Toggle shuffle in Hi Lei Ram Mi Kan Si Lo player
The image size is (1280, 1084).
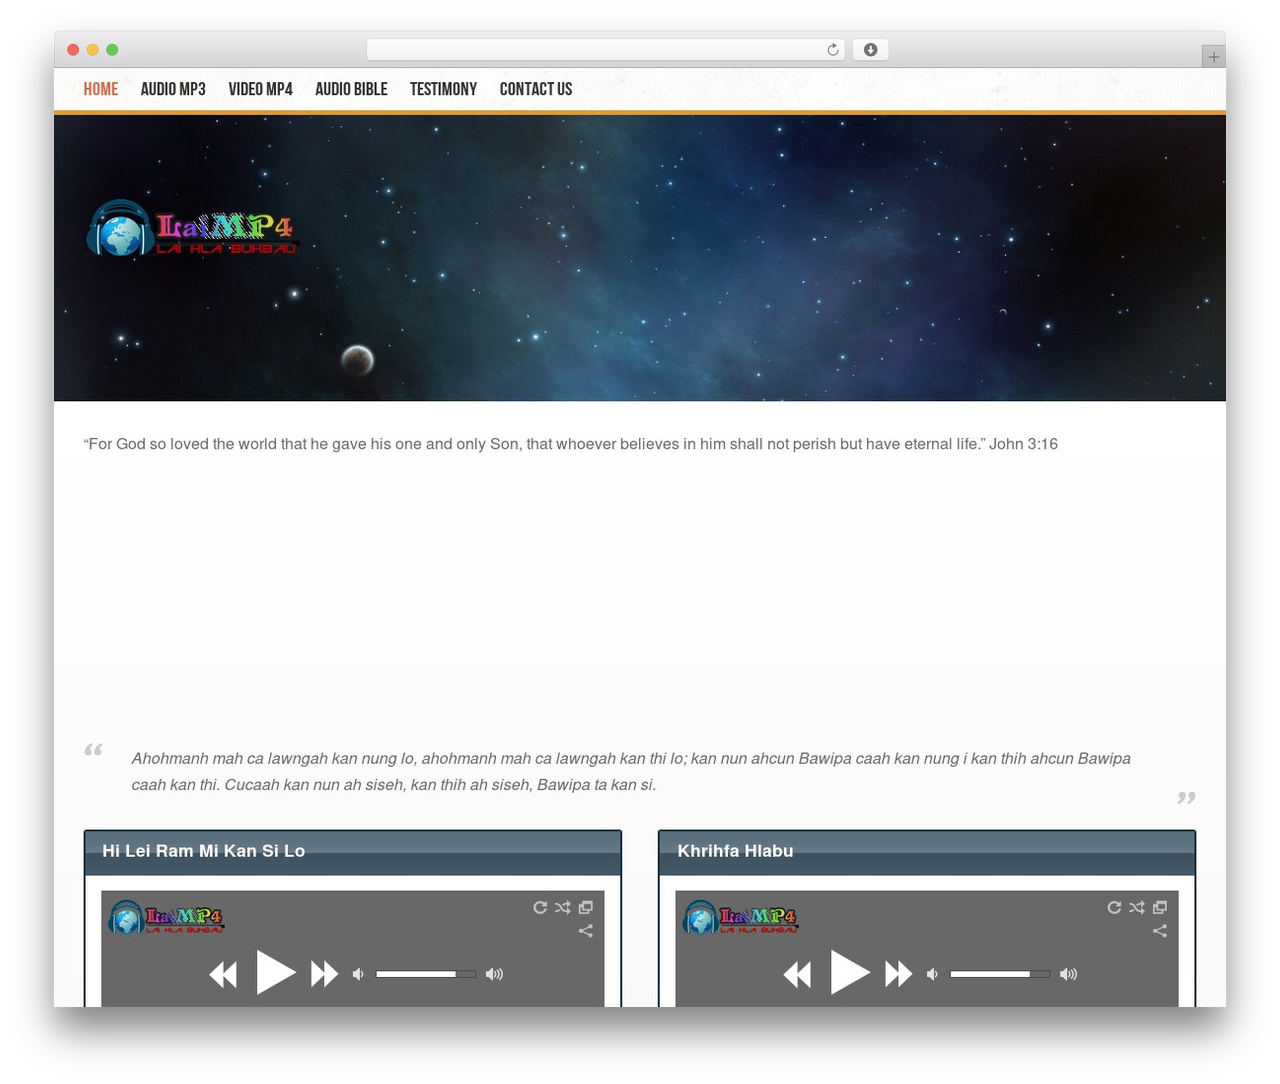pos(563,907)
